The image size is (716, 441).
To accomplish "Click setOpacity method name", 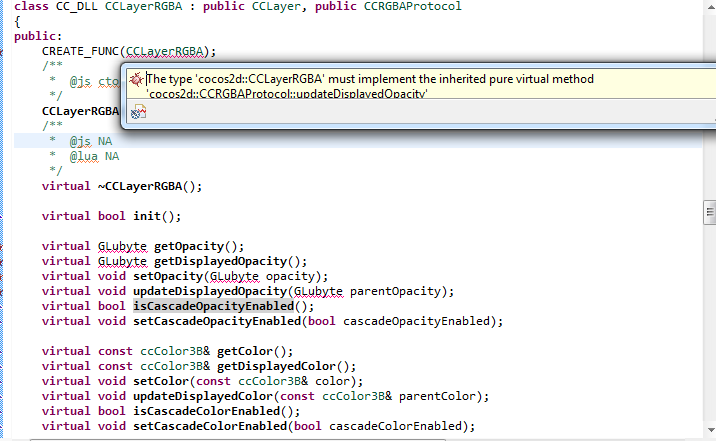I will 168,276.
